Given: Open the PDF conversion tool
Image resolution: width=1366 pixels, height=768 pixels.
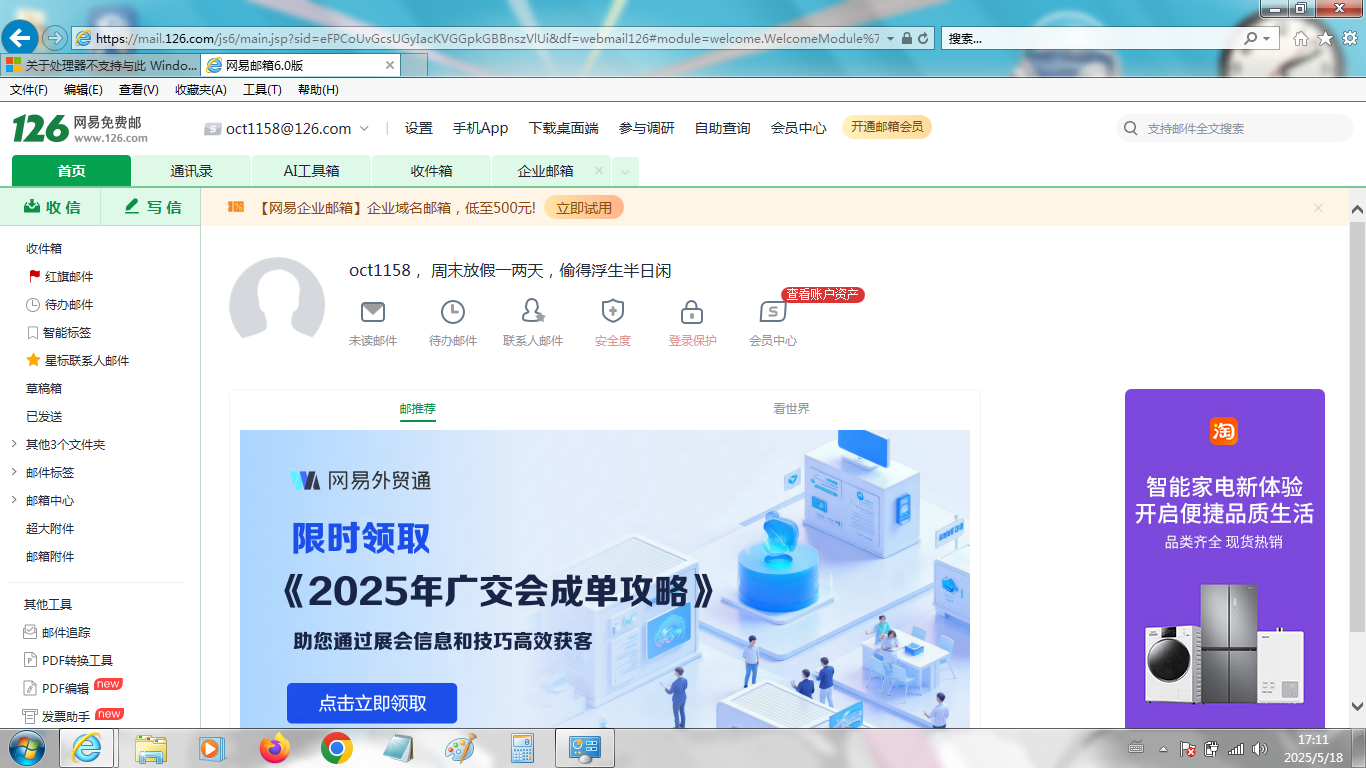Looking at the screenshot, I should pyautogui.click(x=68, y=660).
